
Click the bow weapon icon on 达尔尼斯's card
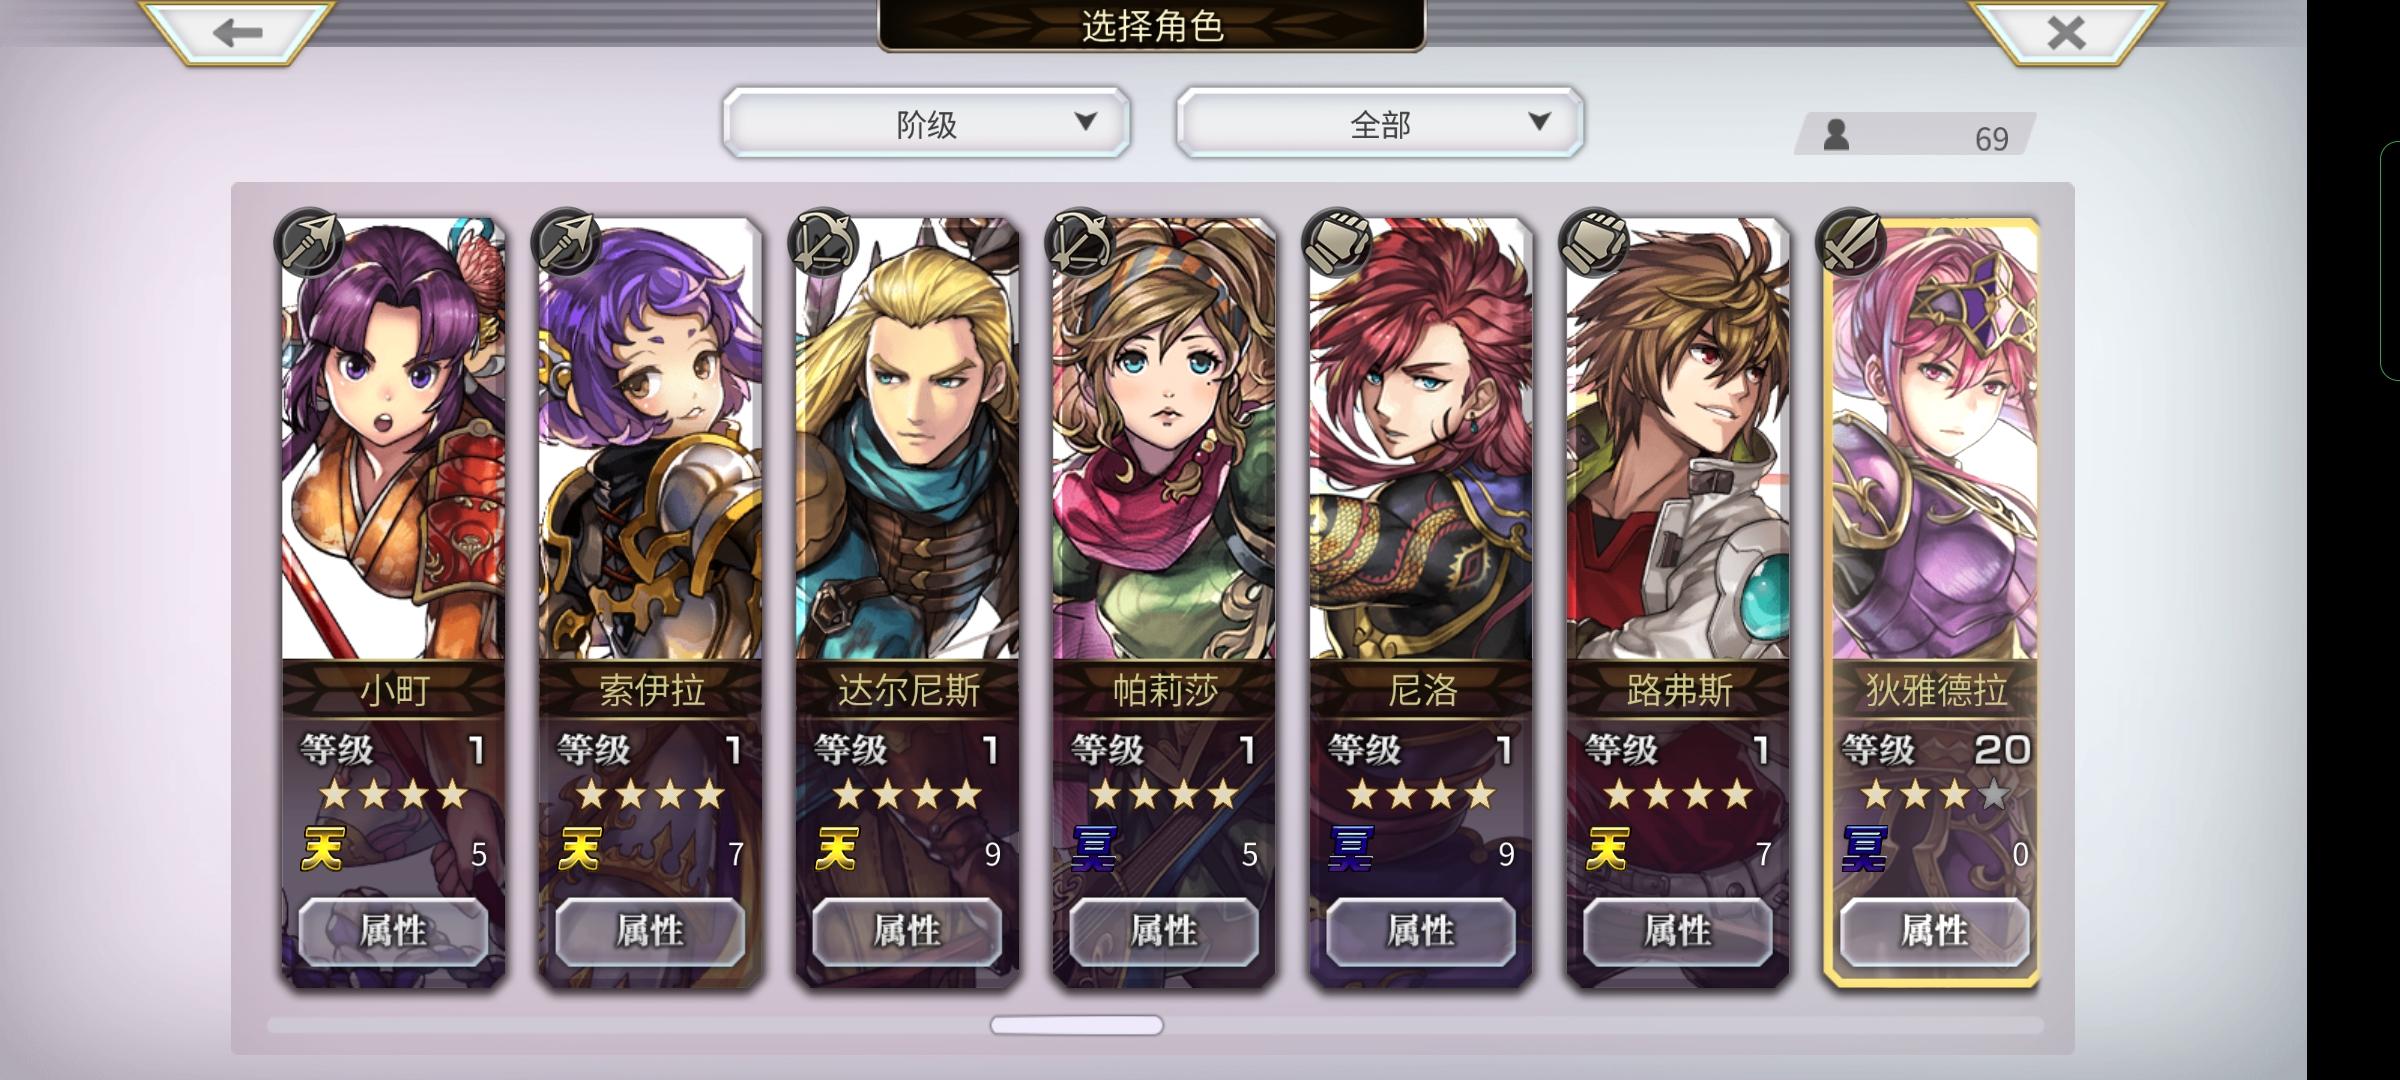point(823,243)
